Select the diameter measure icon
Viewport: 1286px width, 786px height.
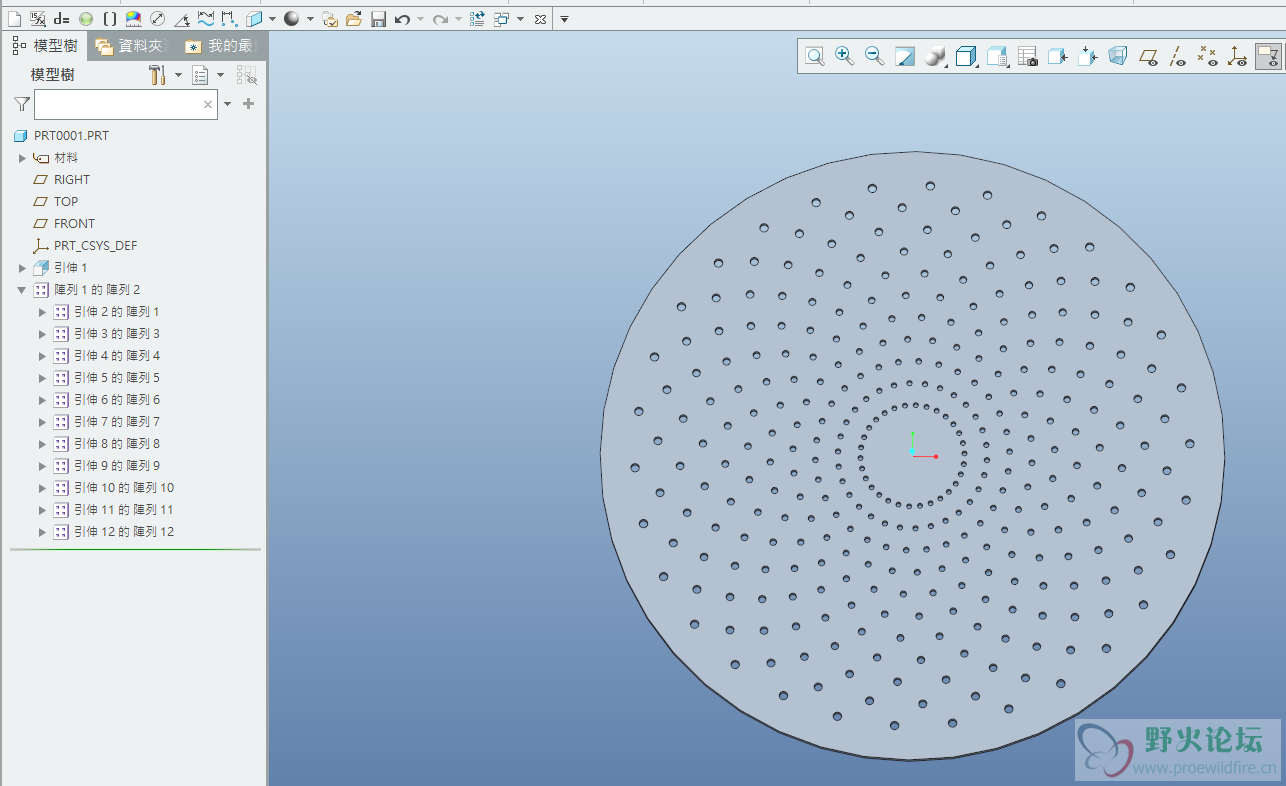pos(157,19)
